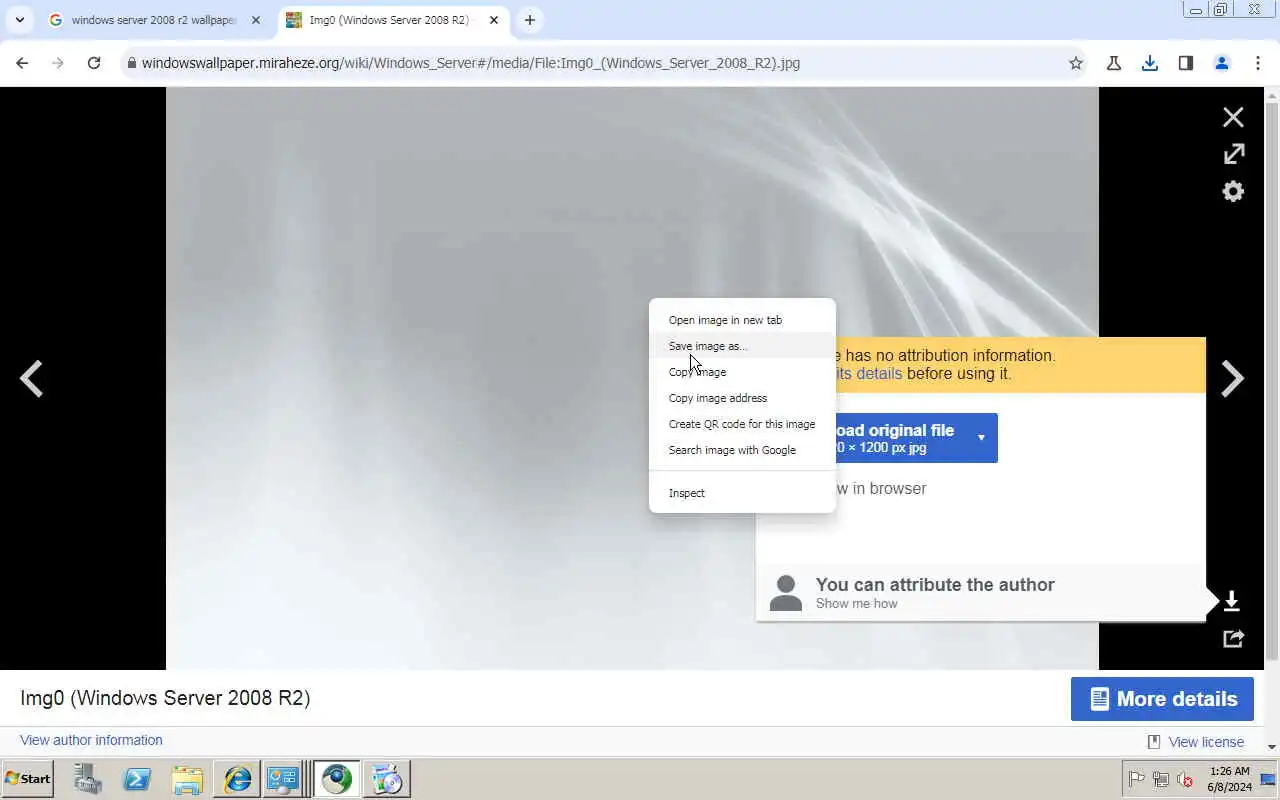Open View author information link
Viewport: 1280px width, 800px height.
point(91,740)
